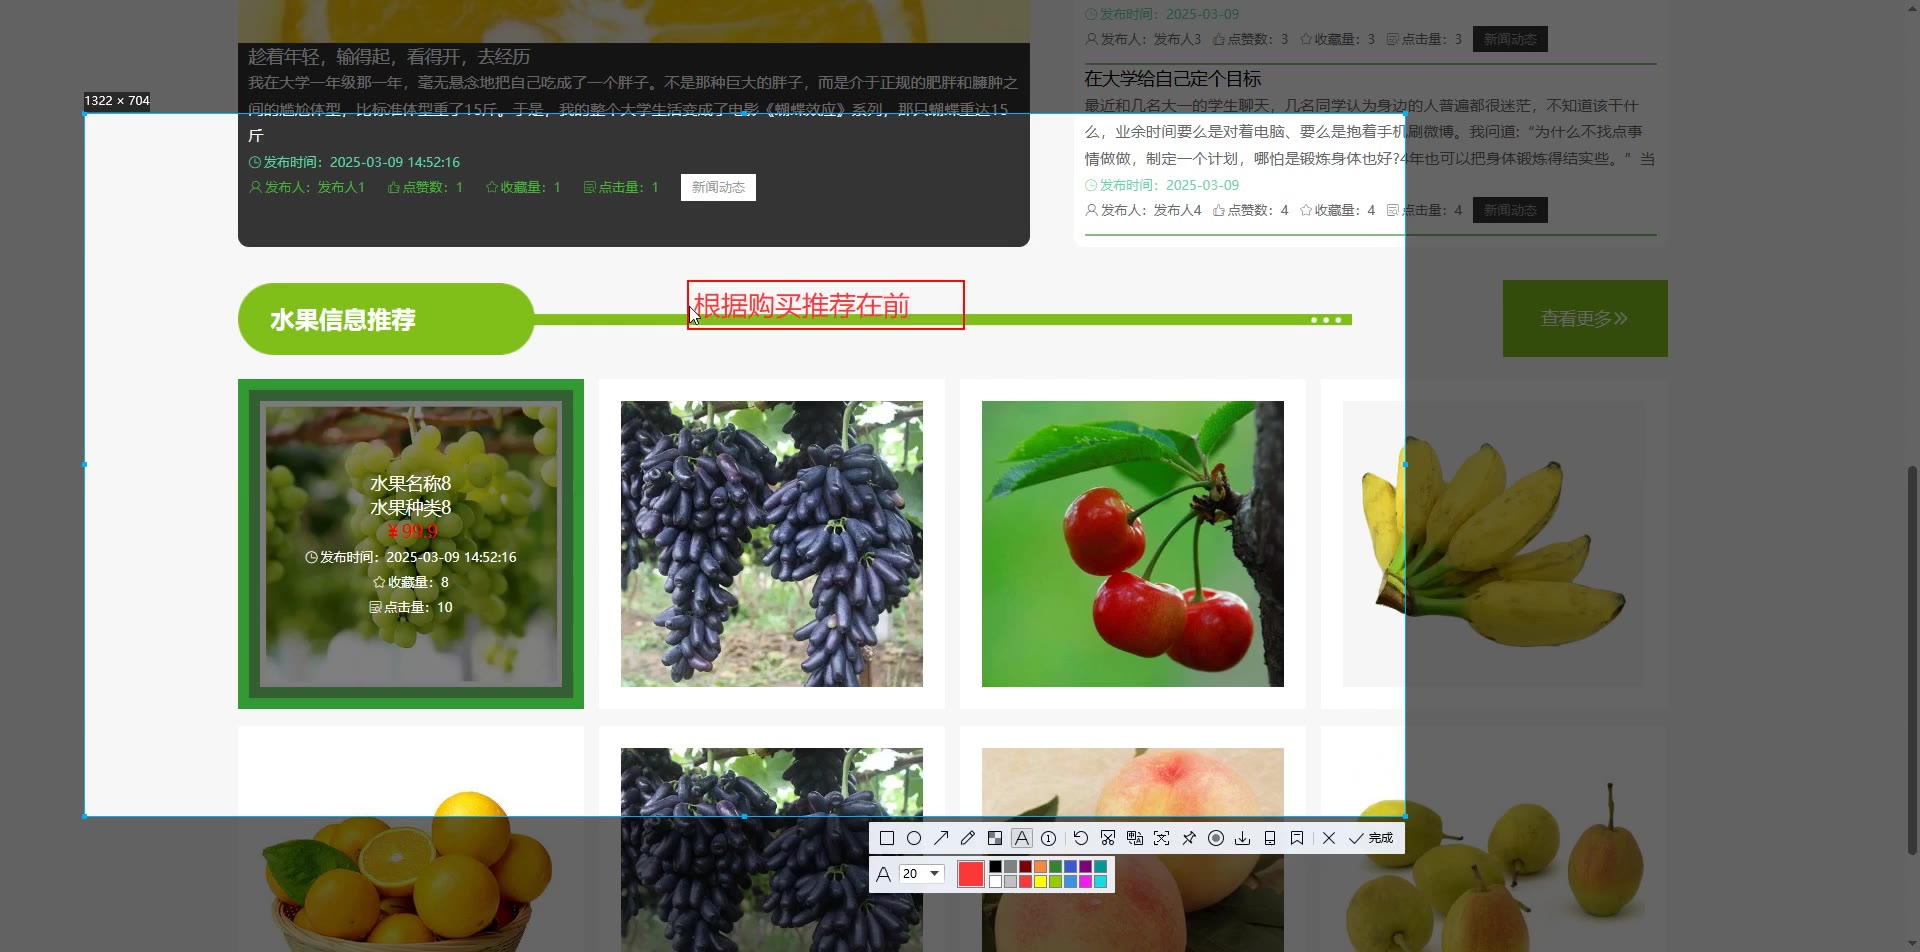Pick the purple color swatch
This screenshot has width=1920, height=952.
tap(1086, 867)
